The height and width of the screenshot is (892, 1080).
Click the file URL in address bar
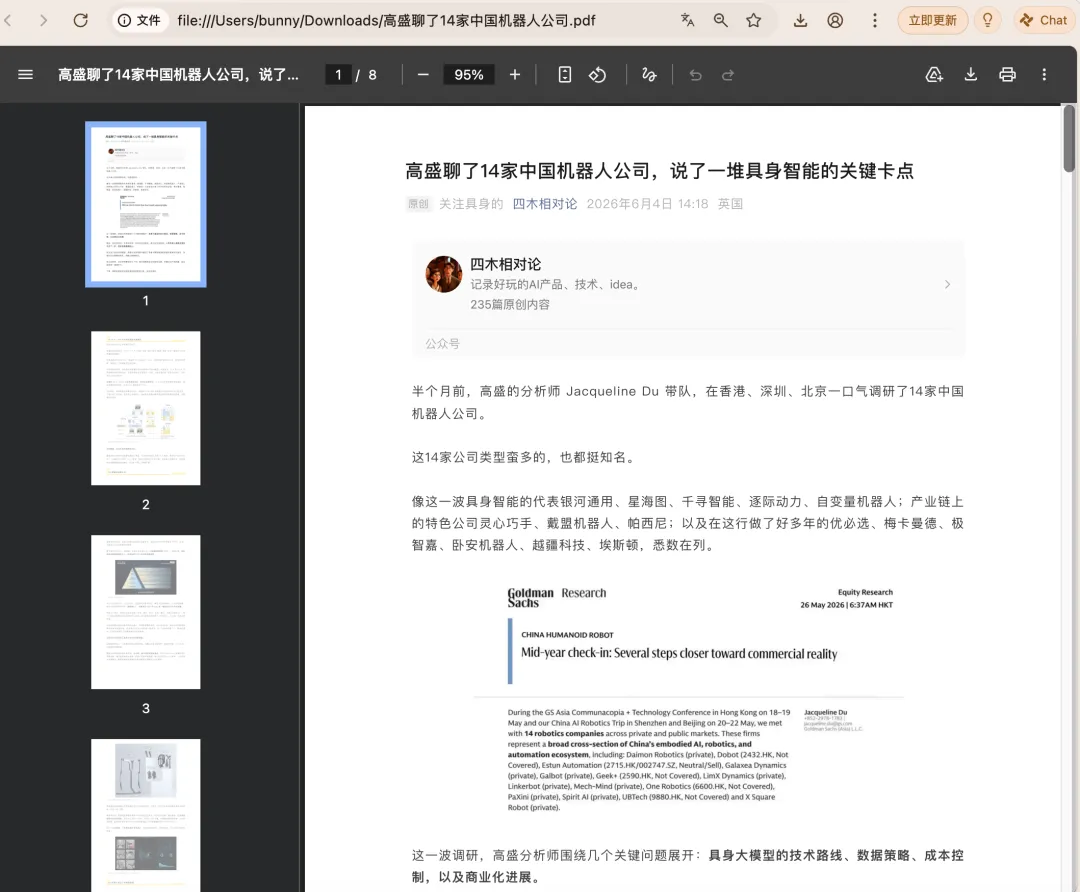tap(386, 21)
